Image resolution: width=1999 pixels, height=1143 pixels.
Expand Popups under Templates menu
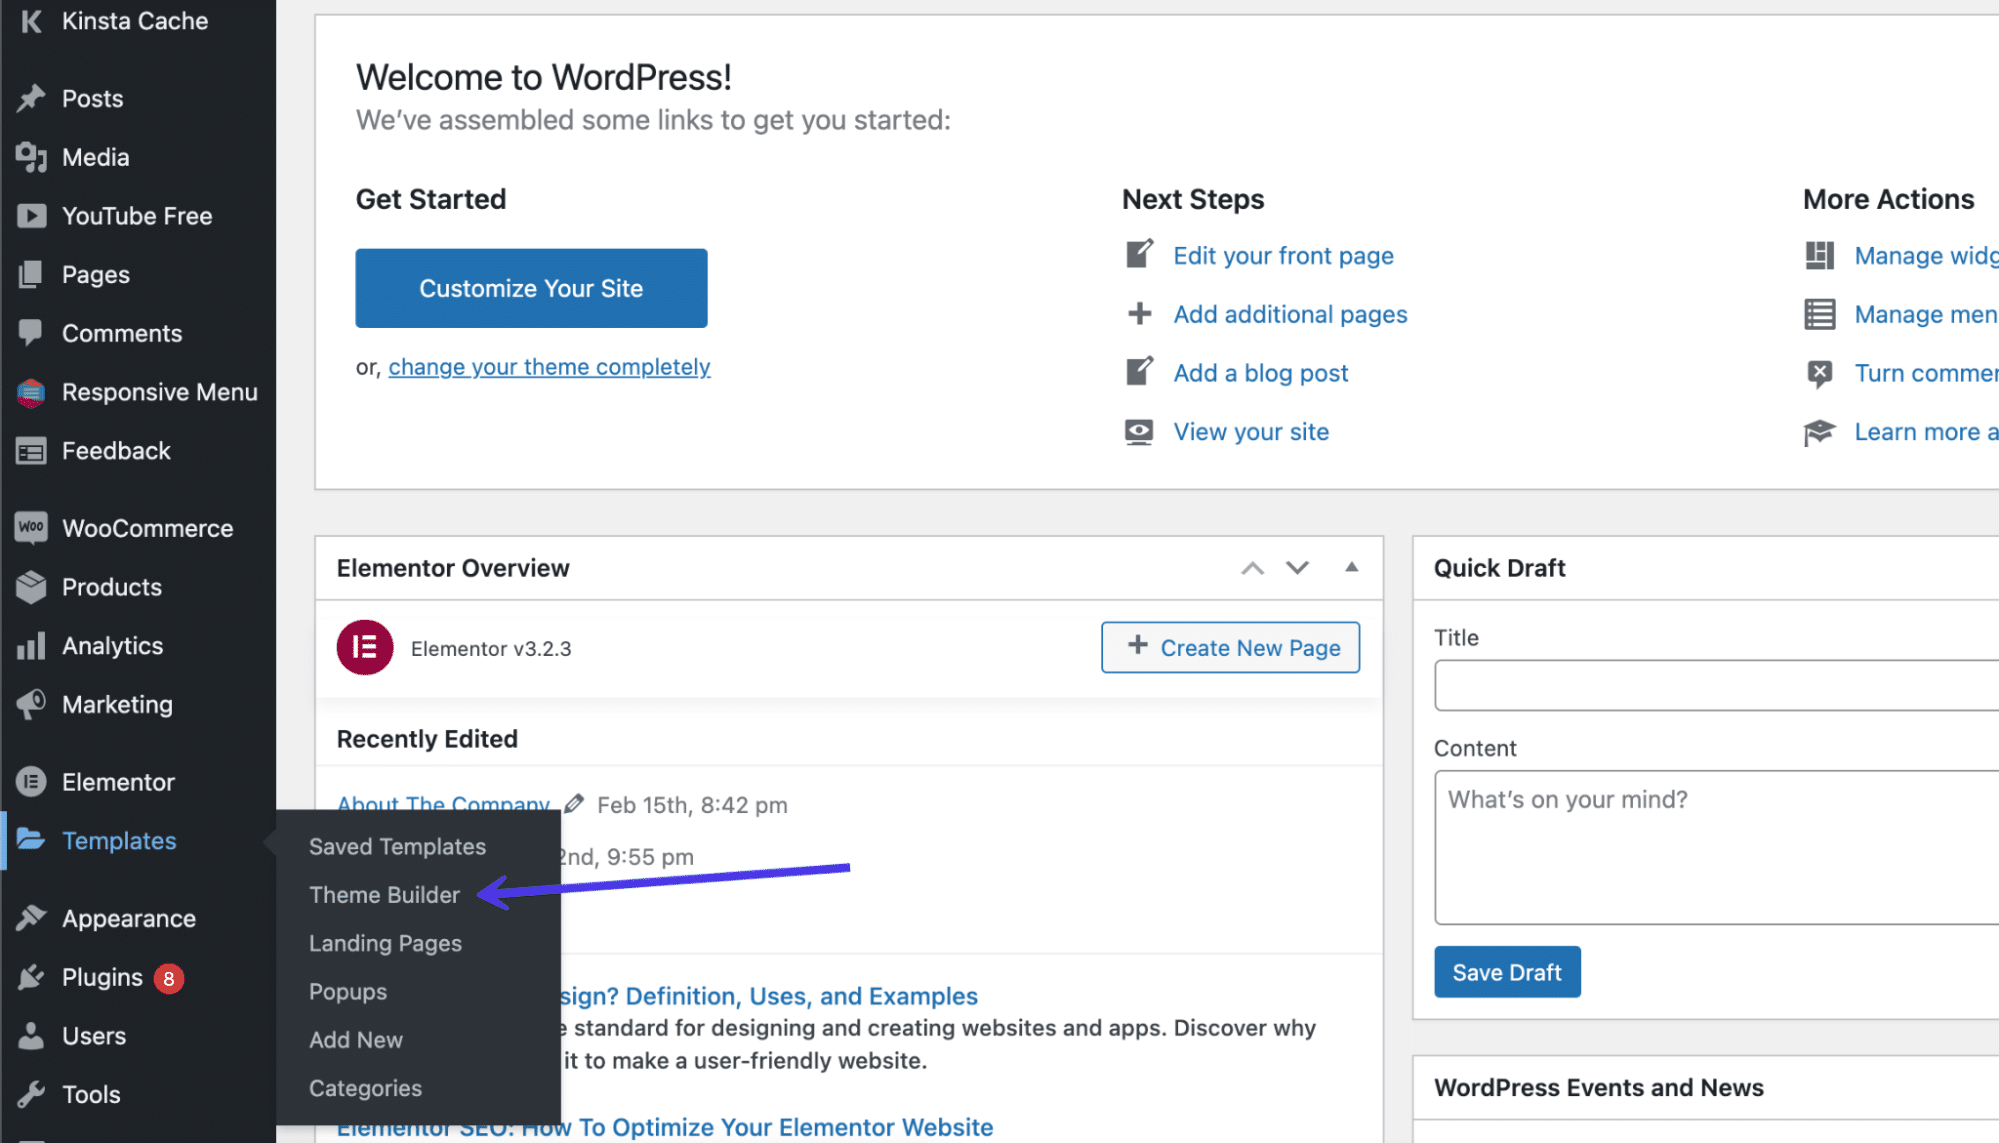point(349,991)
